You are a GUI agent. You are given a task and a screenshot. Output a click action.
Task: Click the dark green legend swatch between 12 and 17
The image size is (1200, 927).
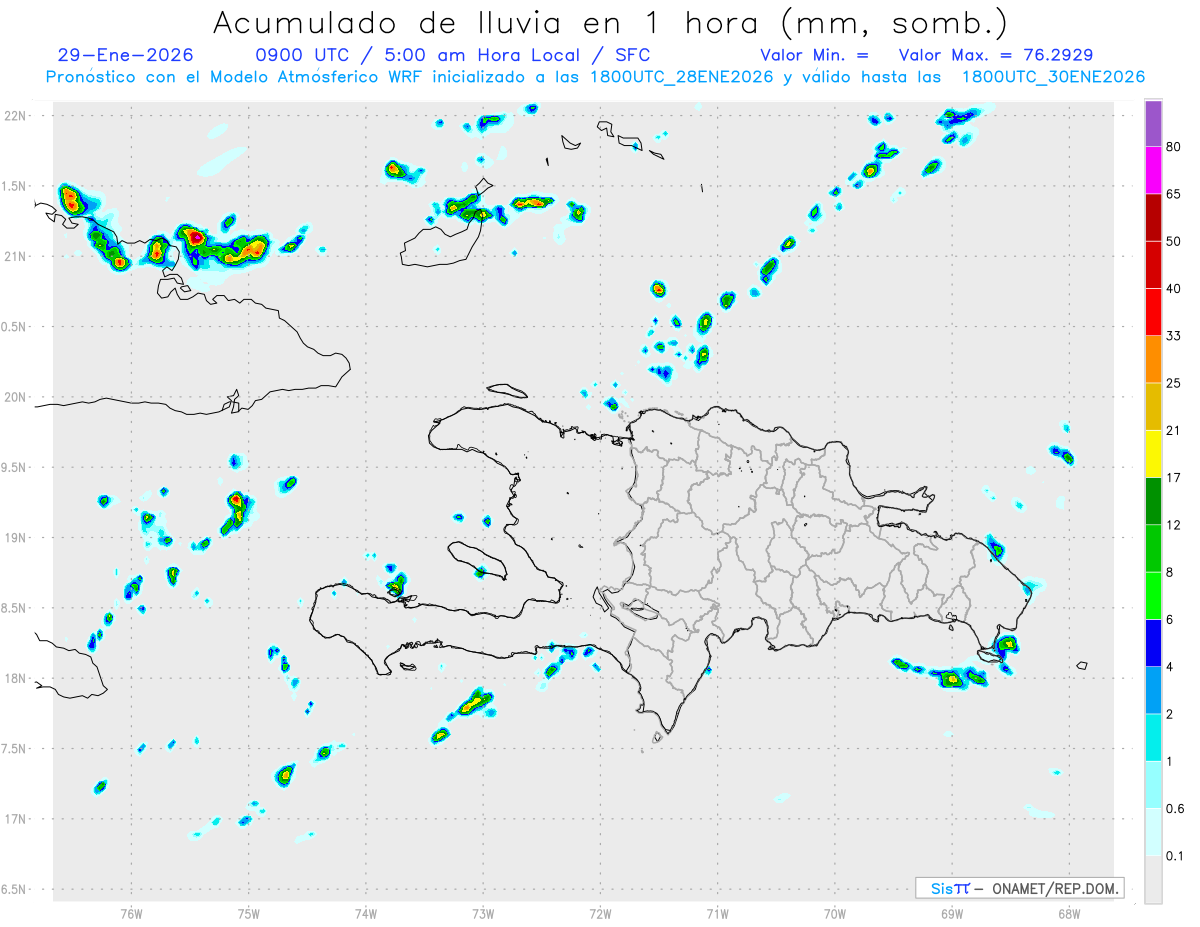(1153, 501)
